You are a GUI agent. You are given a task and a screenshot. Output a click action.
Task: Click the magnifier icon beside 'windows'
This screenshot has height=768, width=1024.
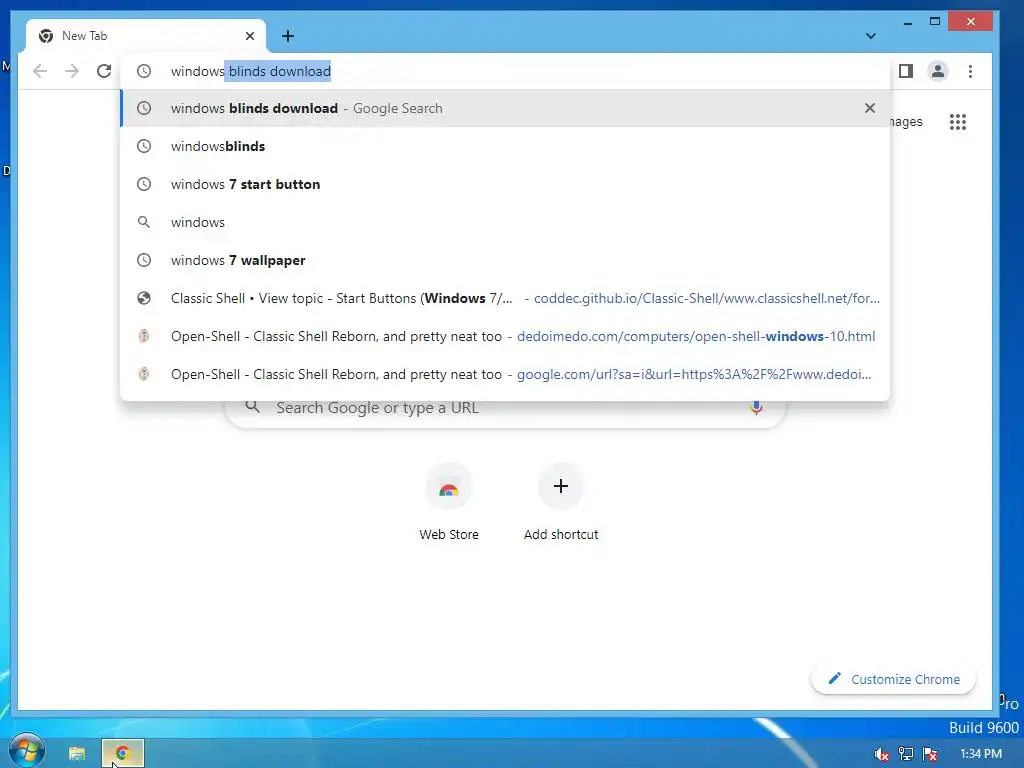(144, 222)
